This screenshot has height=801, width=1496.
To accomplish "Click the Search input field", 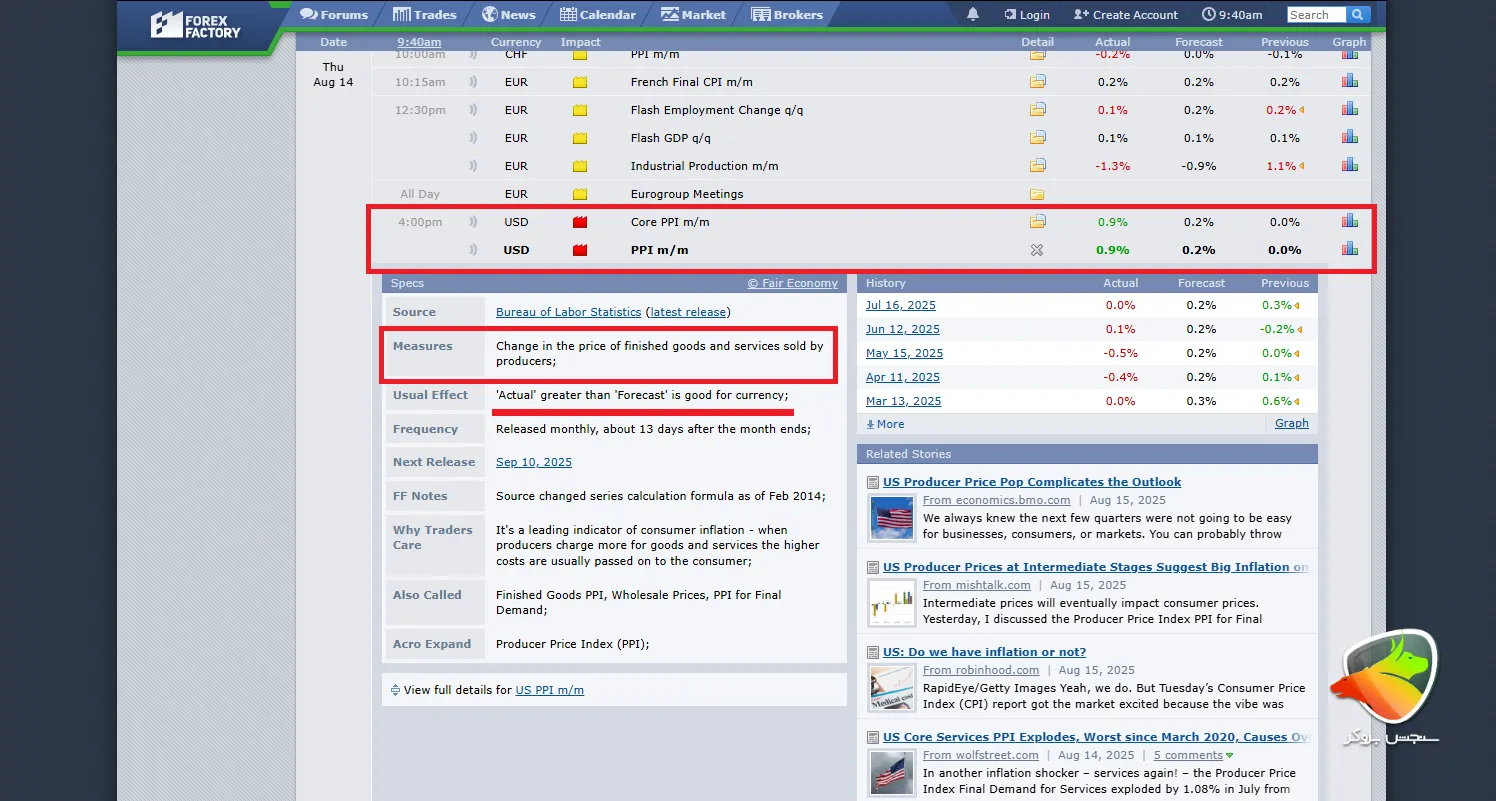I will [x=1314, y=15].
